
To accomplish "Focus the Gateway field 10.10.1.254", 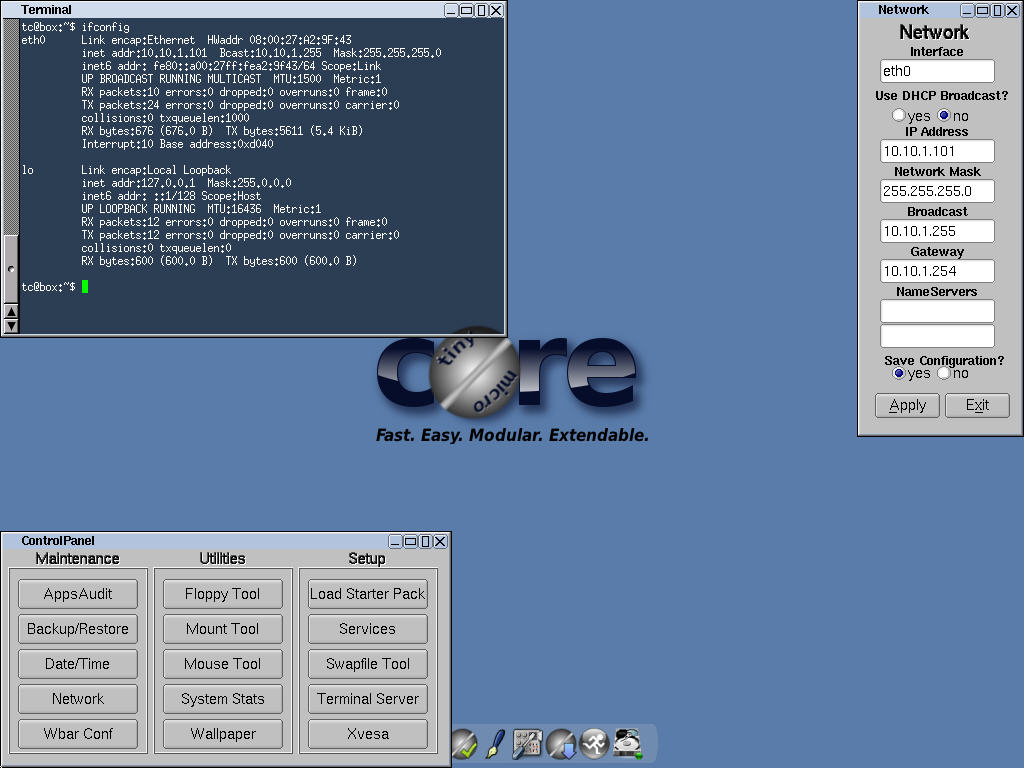I will coord(937,271).
